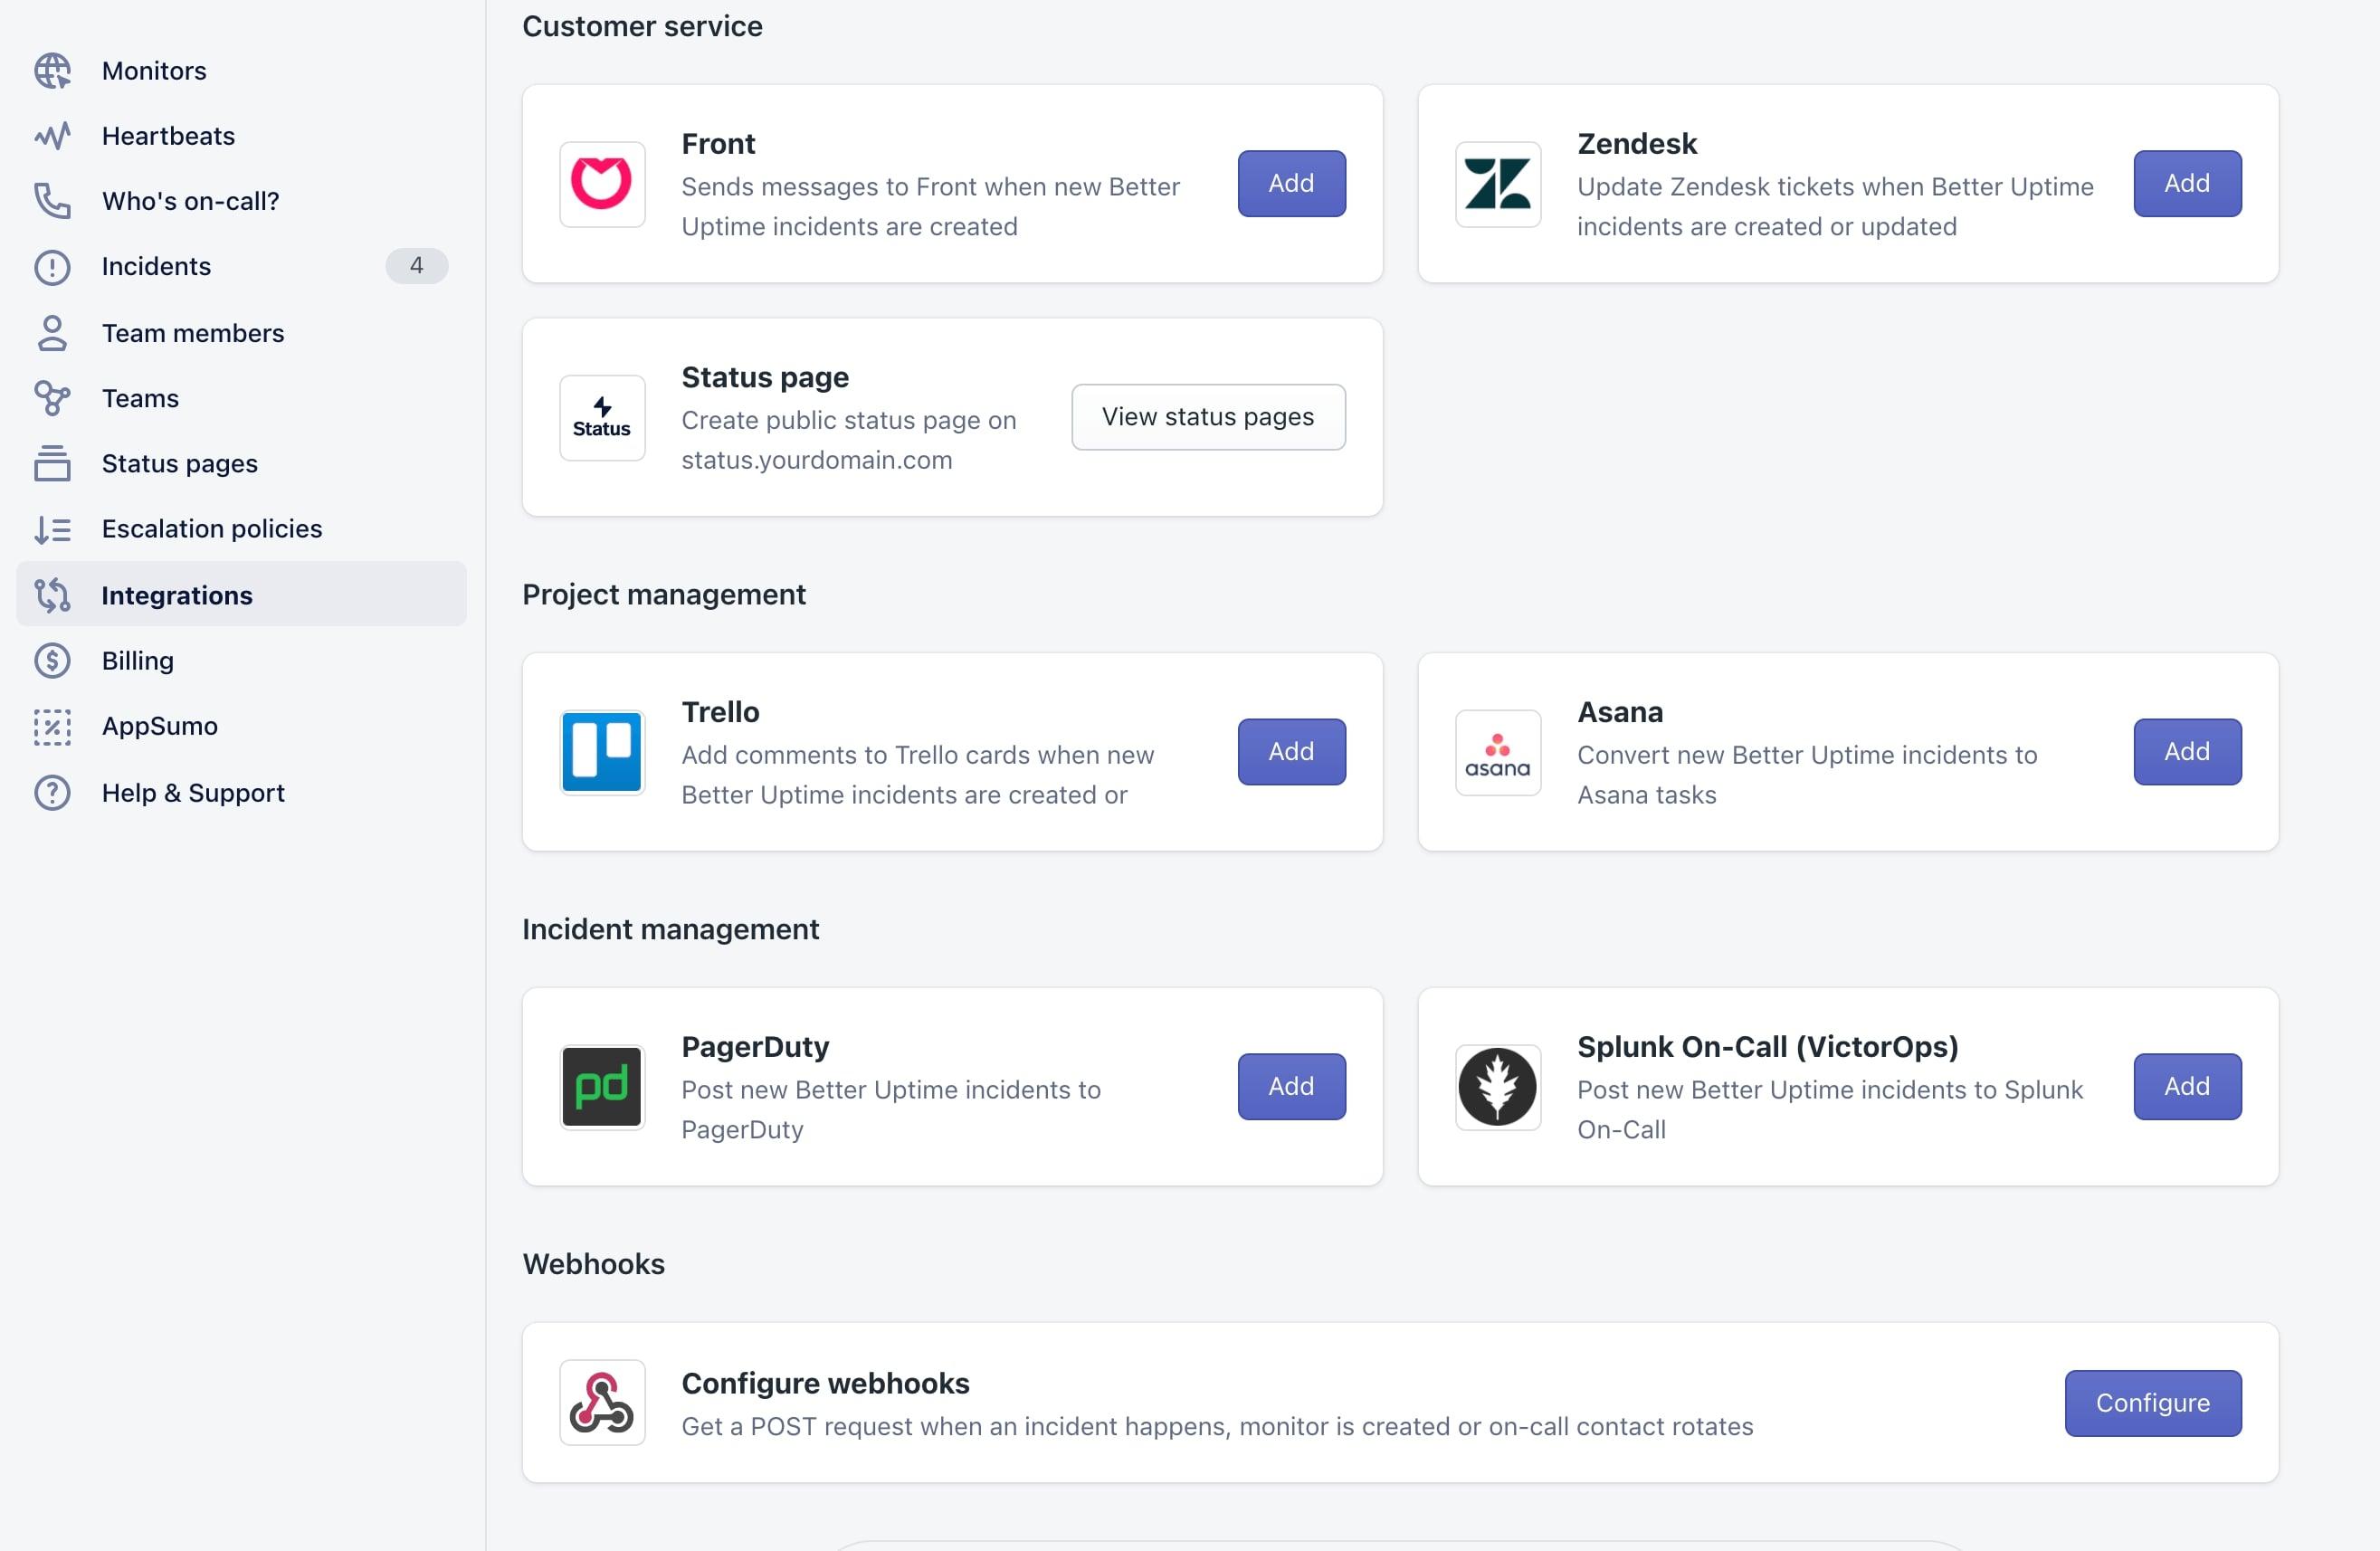
Task: Click the Team members icon in sidebar
Action: coord(52,331)
